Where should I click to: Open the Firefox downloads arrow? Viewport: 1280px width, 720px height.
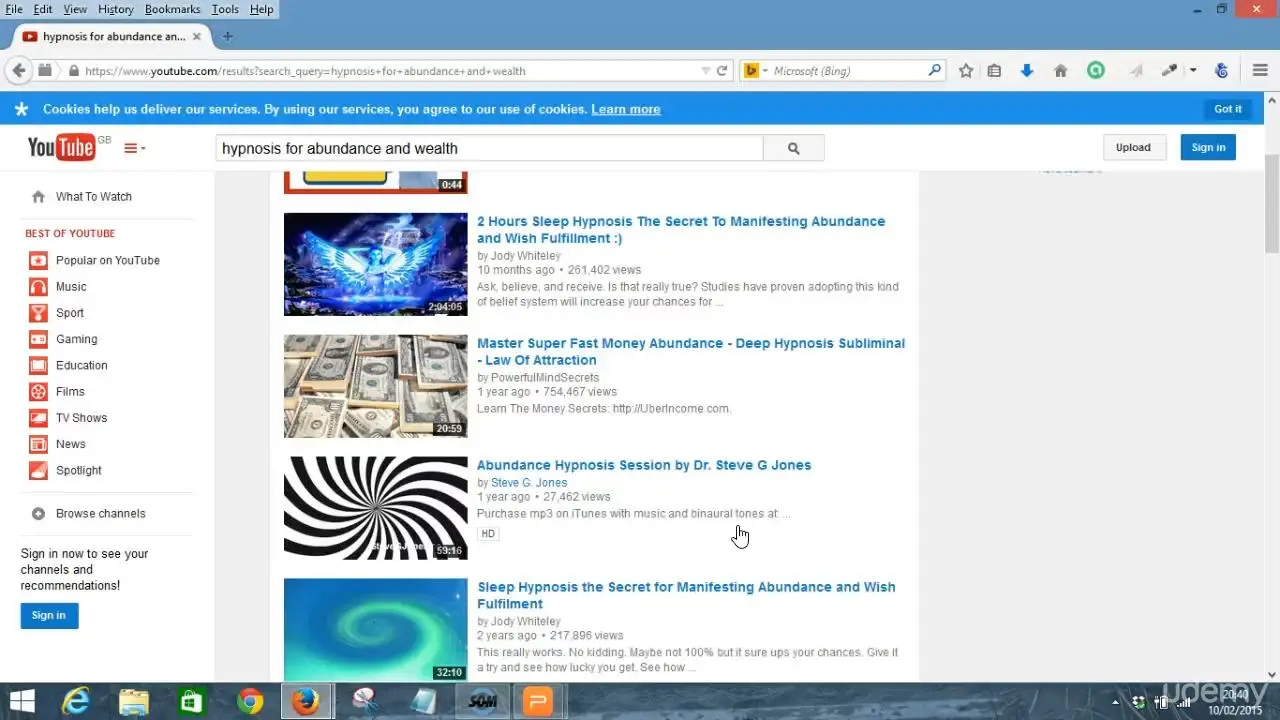click(x=1027, y=71)
